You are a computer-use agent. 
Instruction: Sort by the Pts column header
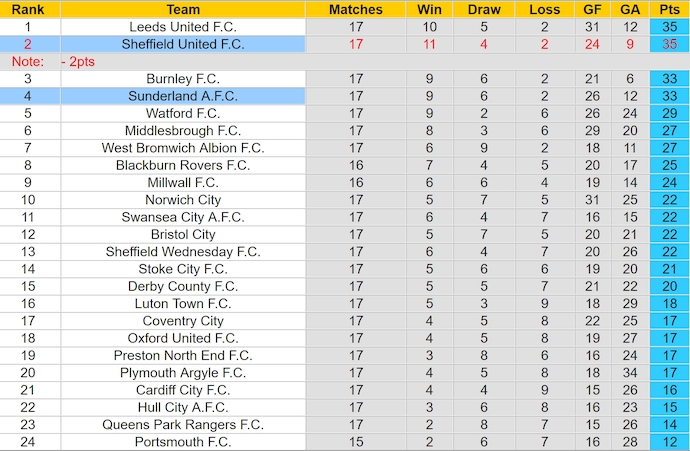point(669,9)
